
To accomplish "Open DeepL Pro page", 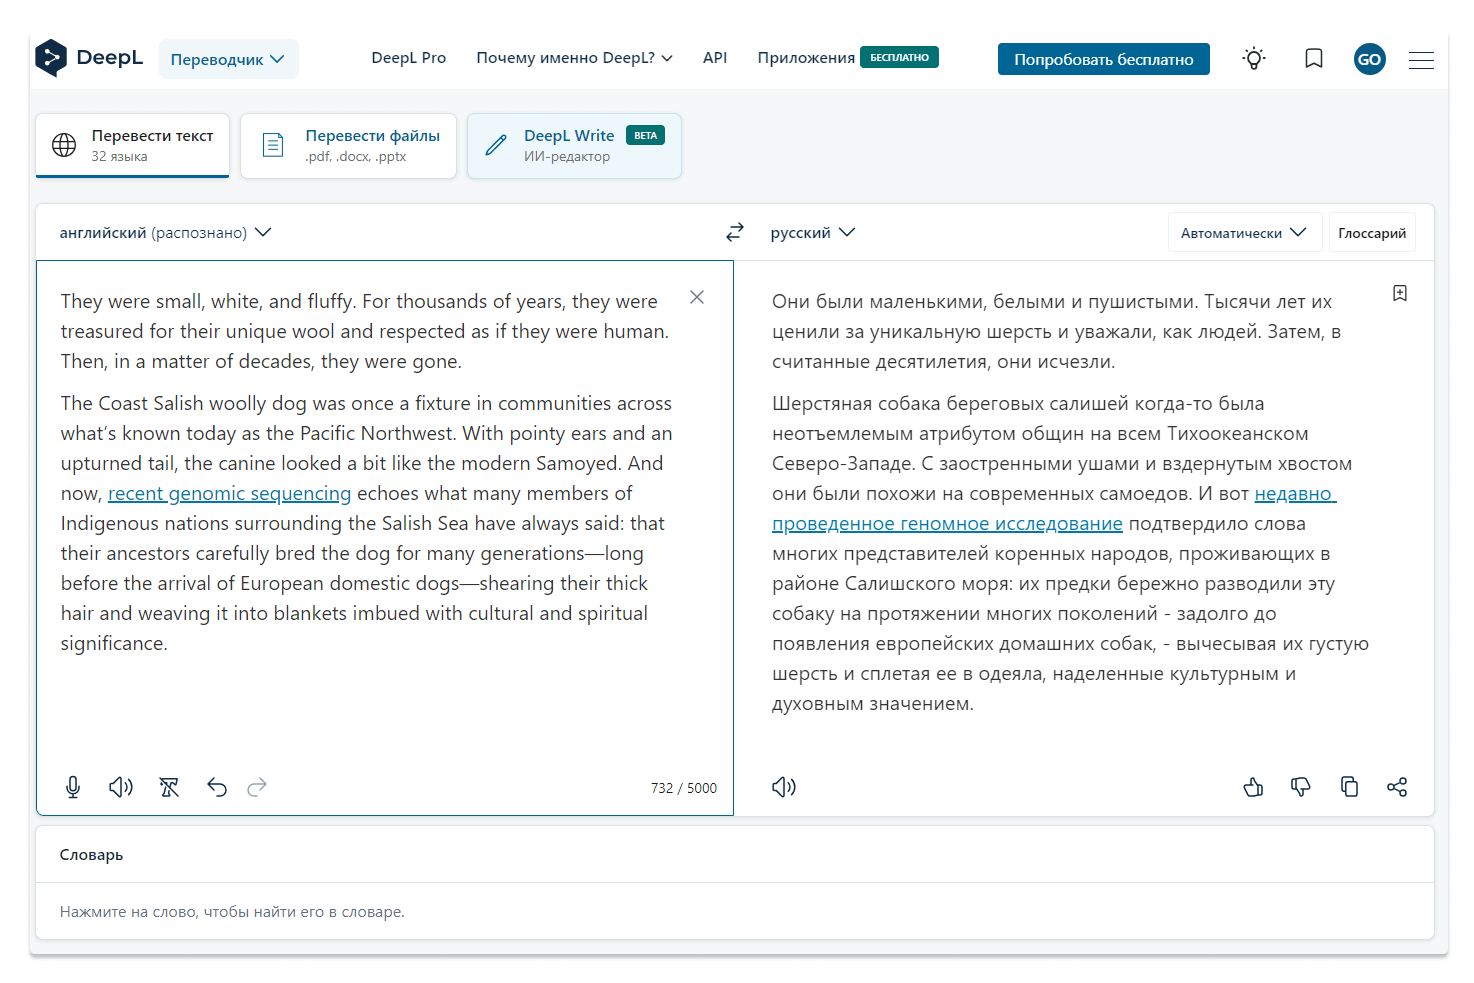I will 408,58.
